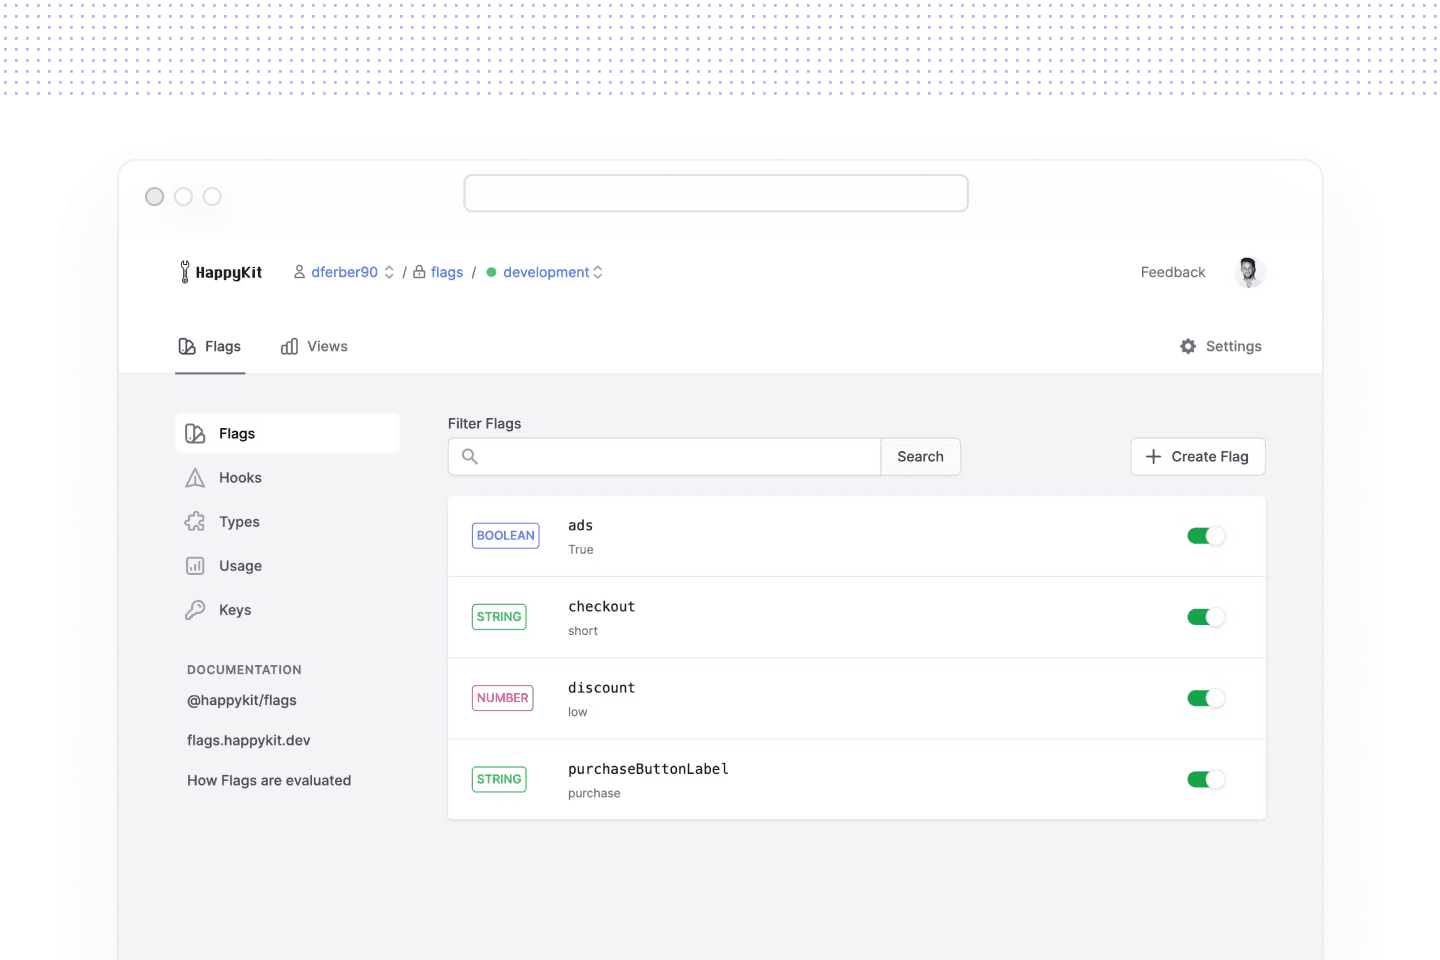
Task: Click the Search button
Action: (x=920, y=457)
